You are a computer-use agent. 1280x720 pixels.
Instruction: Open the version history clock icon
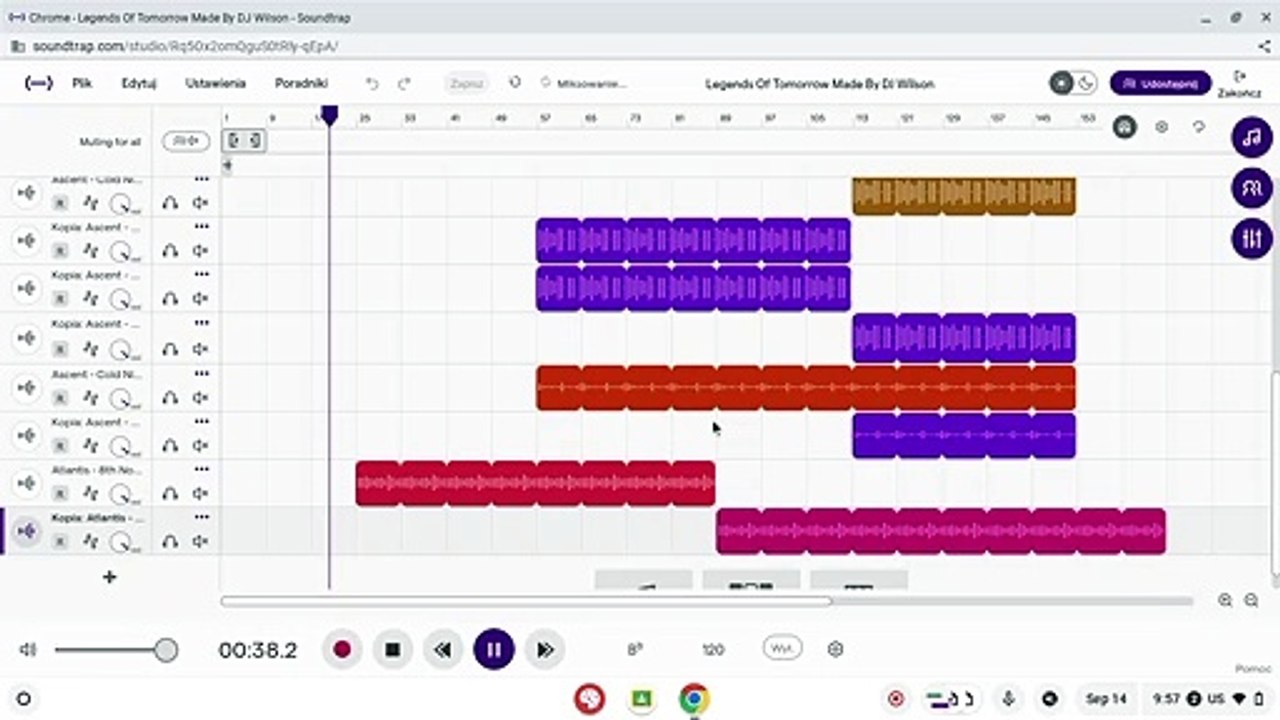tap(515, 83)
